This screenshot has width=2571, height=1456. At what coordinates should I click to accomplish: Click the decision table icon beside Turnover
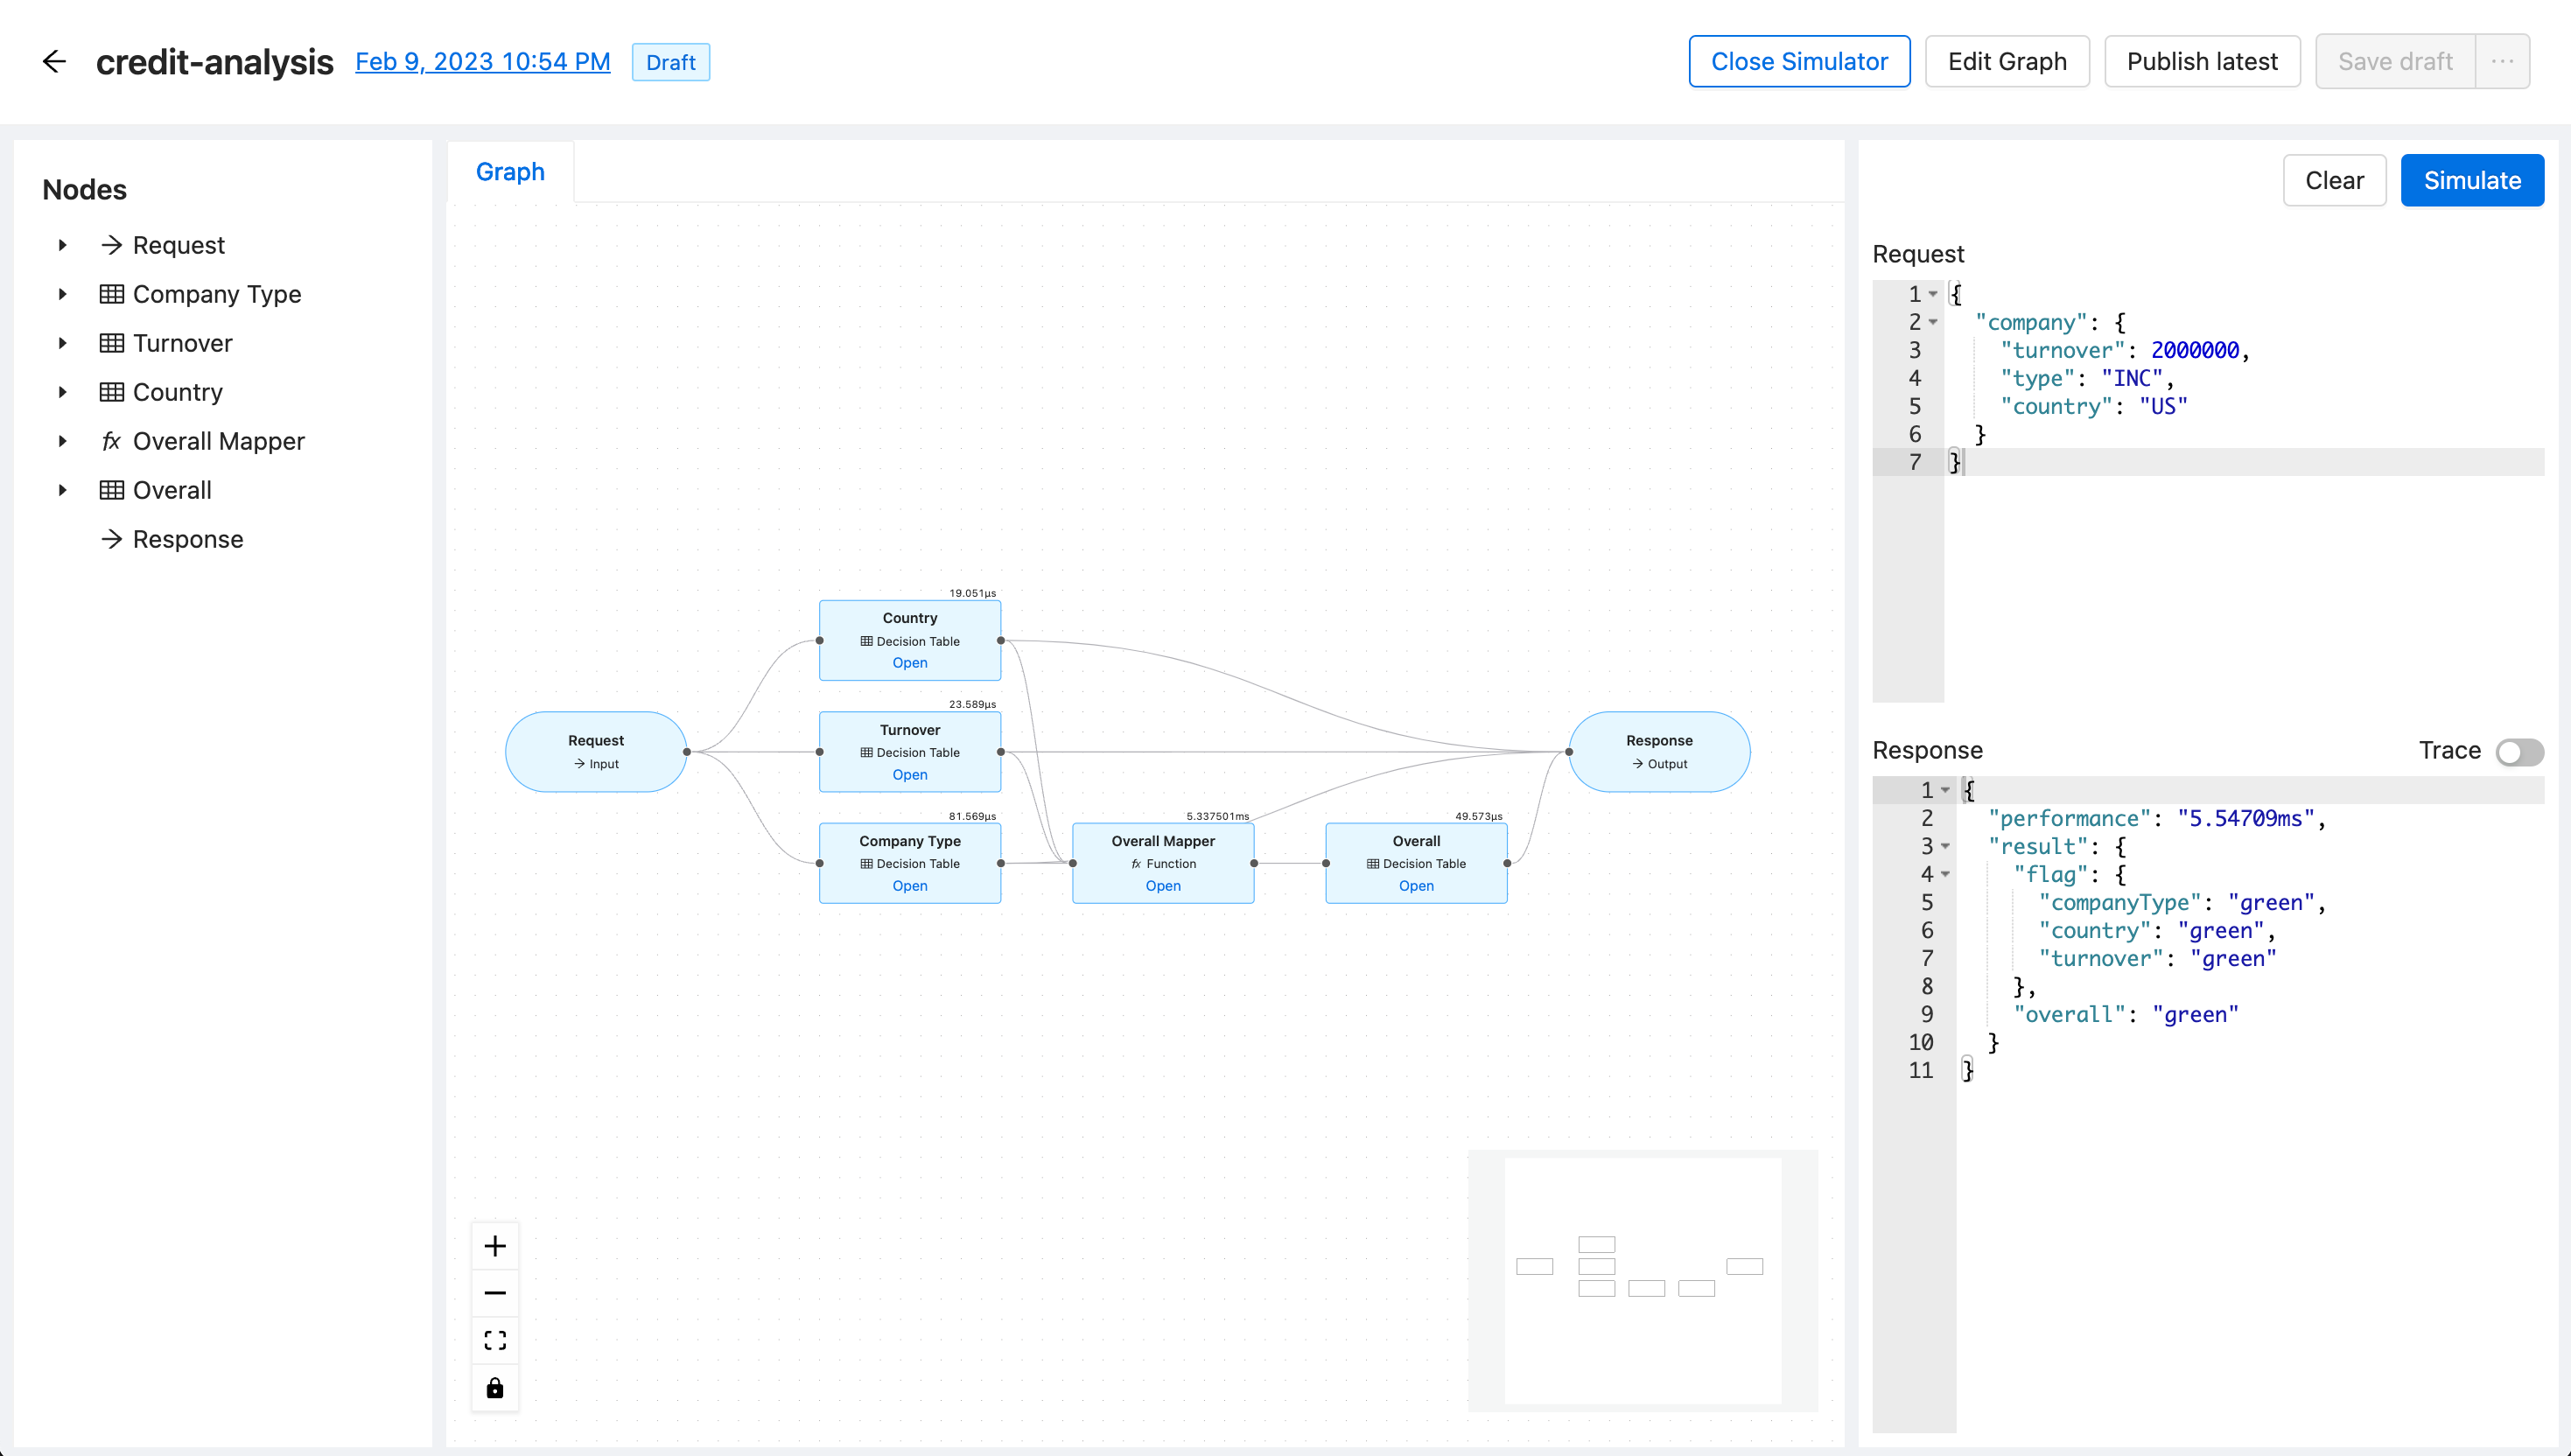coord(111,343)
